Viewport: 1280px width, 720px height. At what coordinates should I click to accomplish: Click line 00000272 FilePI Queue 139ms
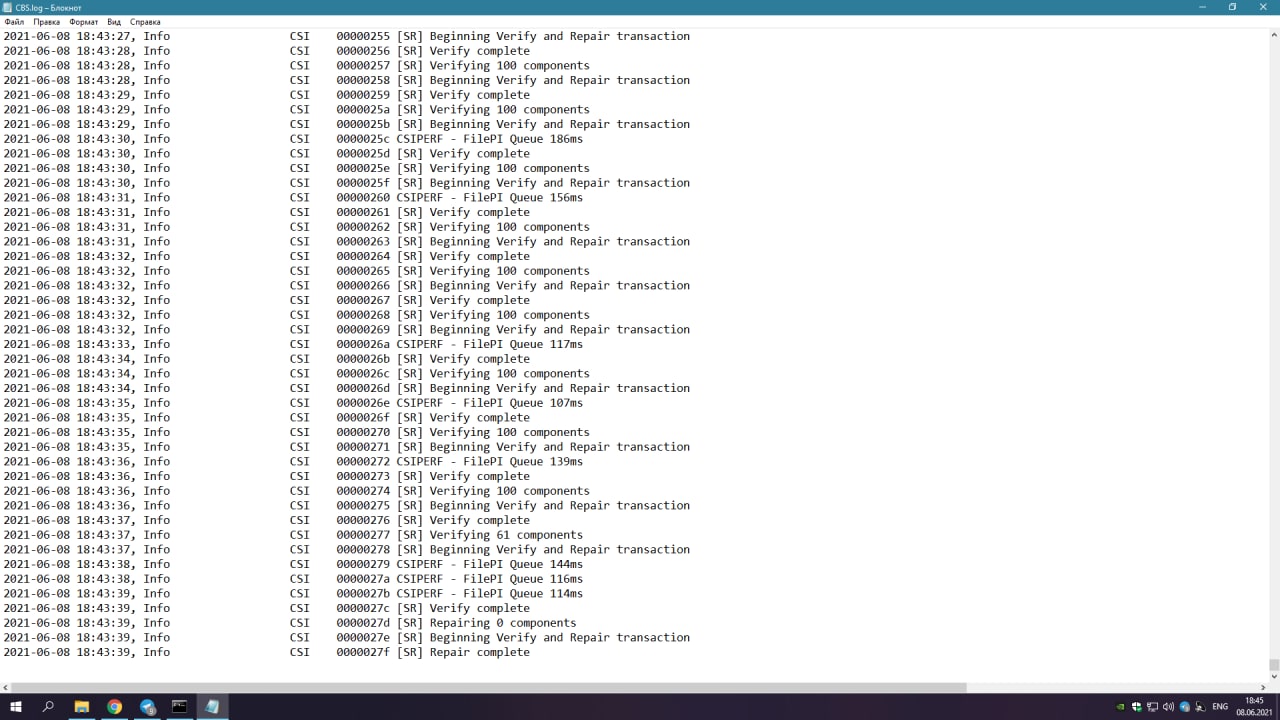click(293, 461)
